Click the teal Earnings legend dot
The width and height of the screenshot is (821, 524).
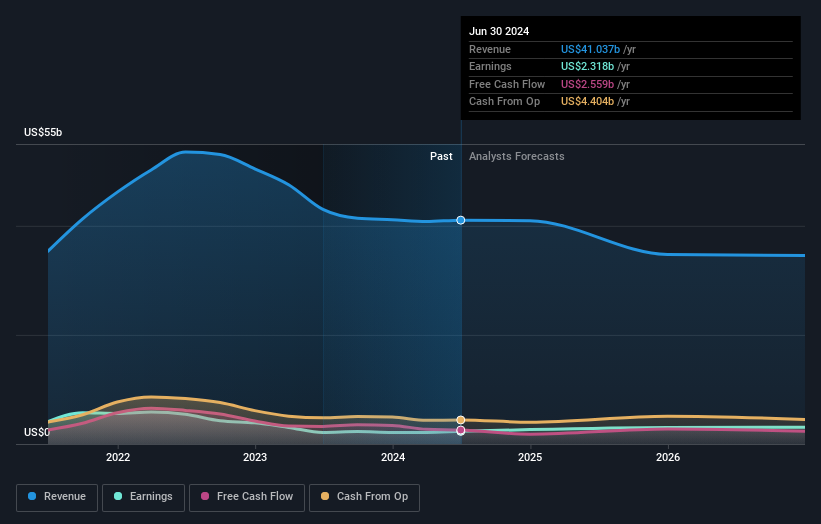[x=118, y=496]
